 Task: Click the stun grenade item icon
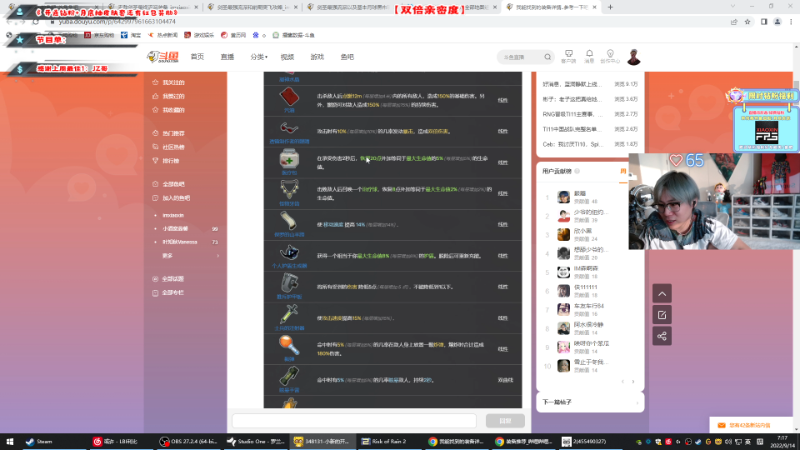click(289, 377)
